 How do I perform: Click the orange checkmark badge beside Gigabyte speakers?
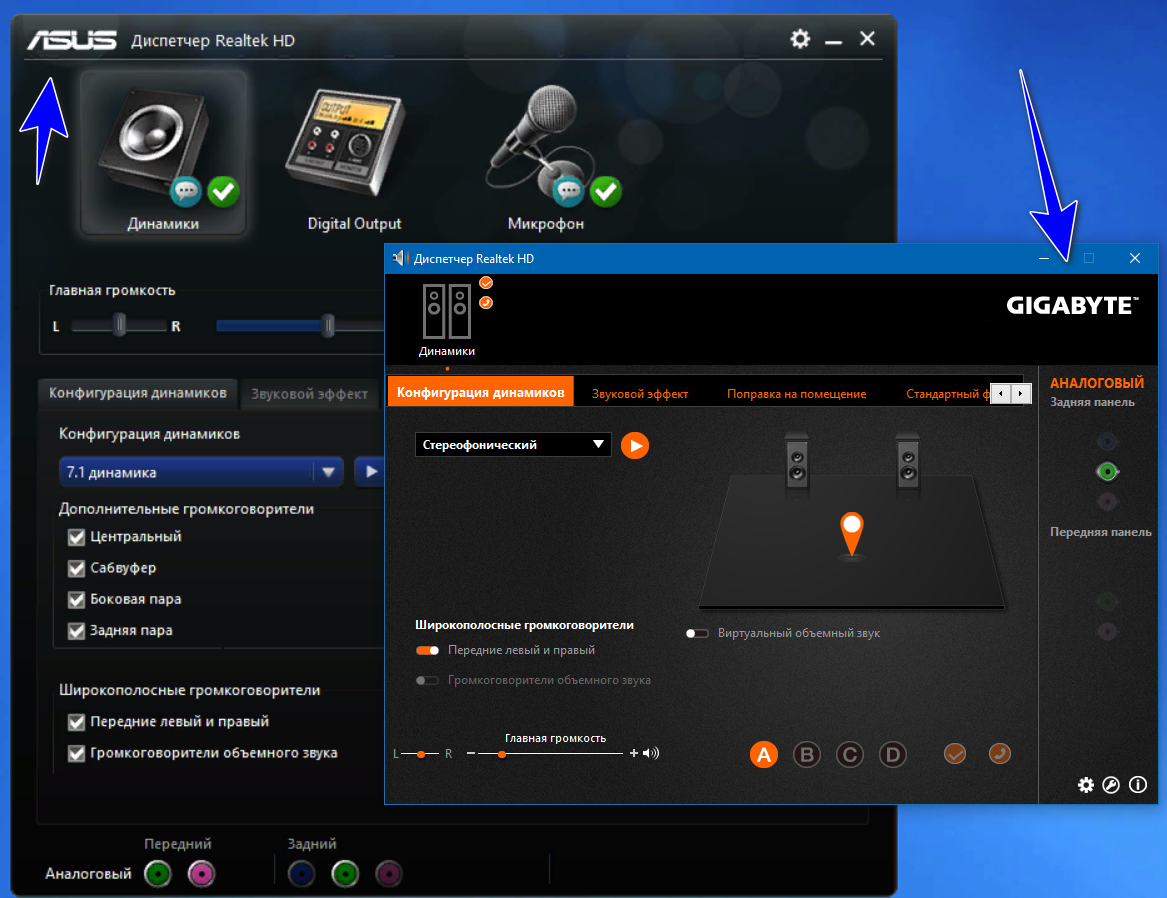click(486, 283)
